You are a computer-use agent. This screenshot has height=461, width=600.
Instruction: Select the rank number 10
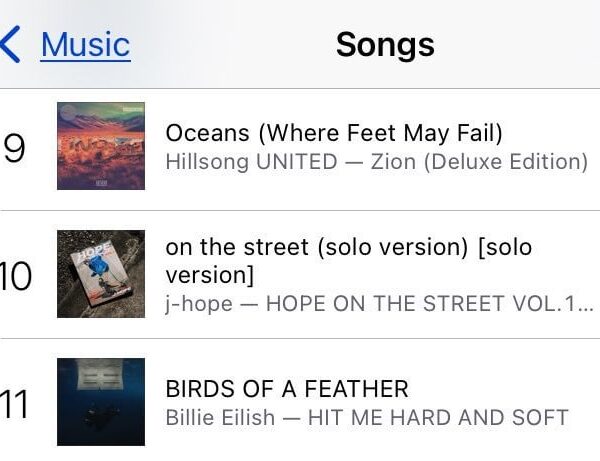coord(17,275)
